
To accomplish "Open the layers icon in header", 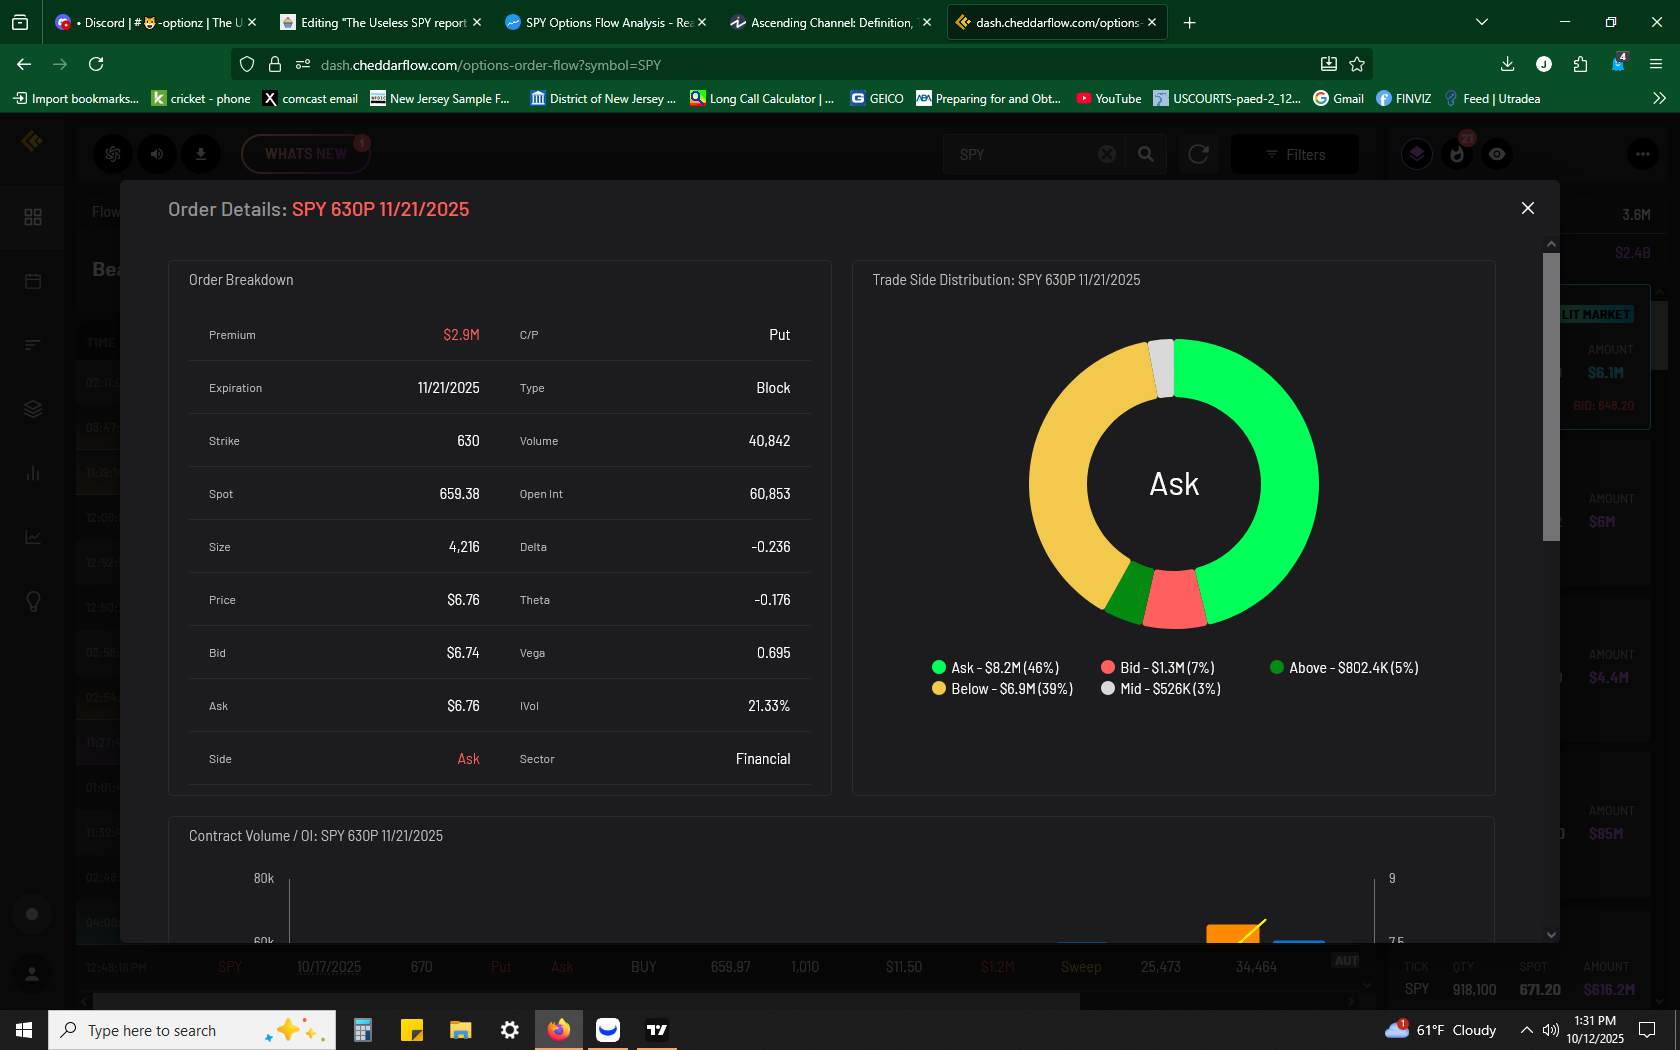I will click(1417, 154).
